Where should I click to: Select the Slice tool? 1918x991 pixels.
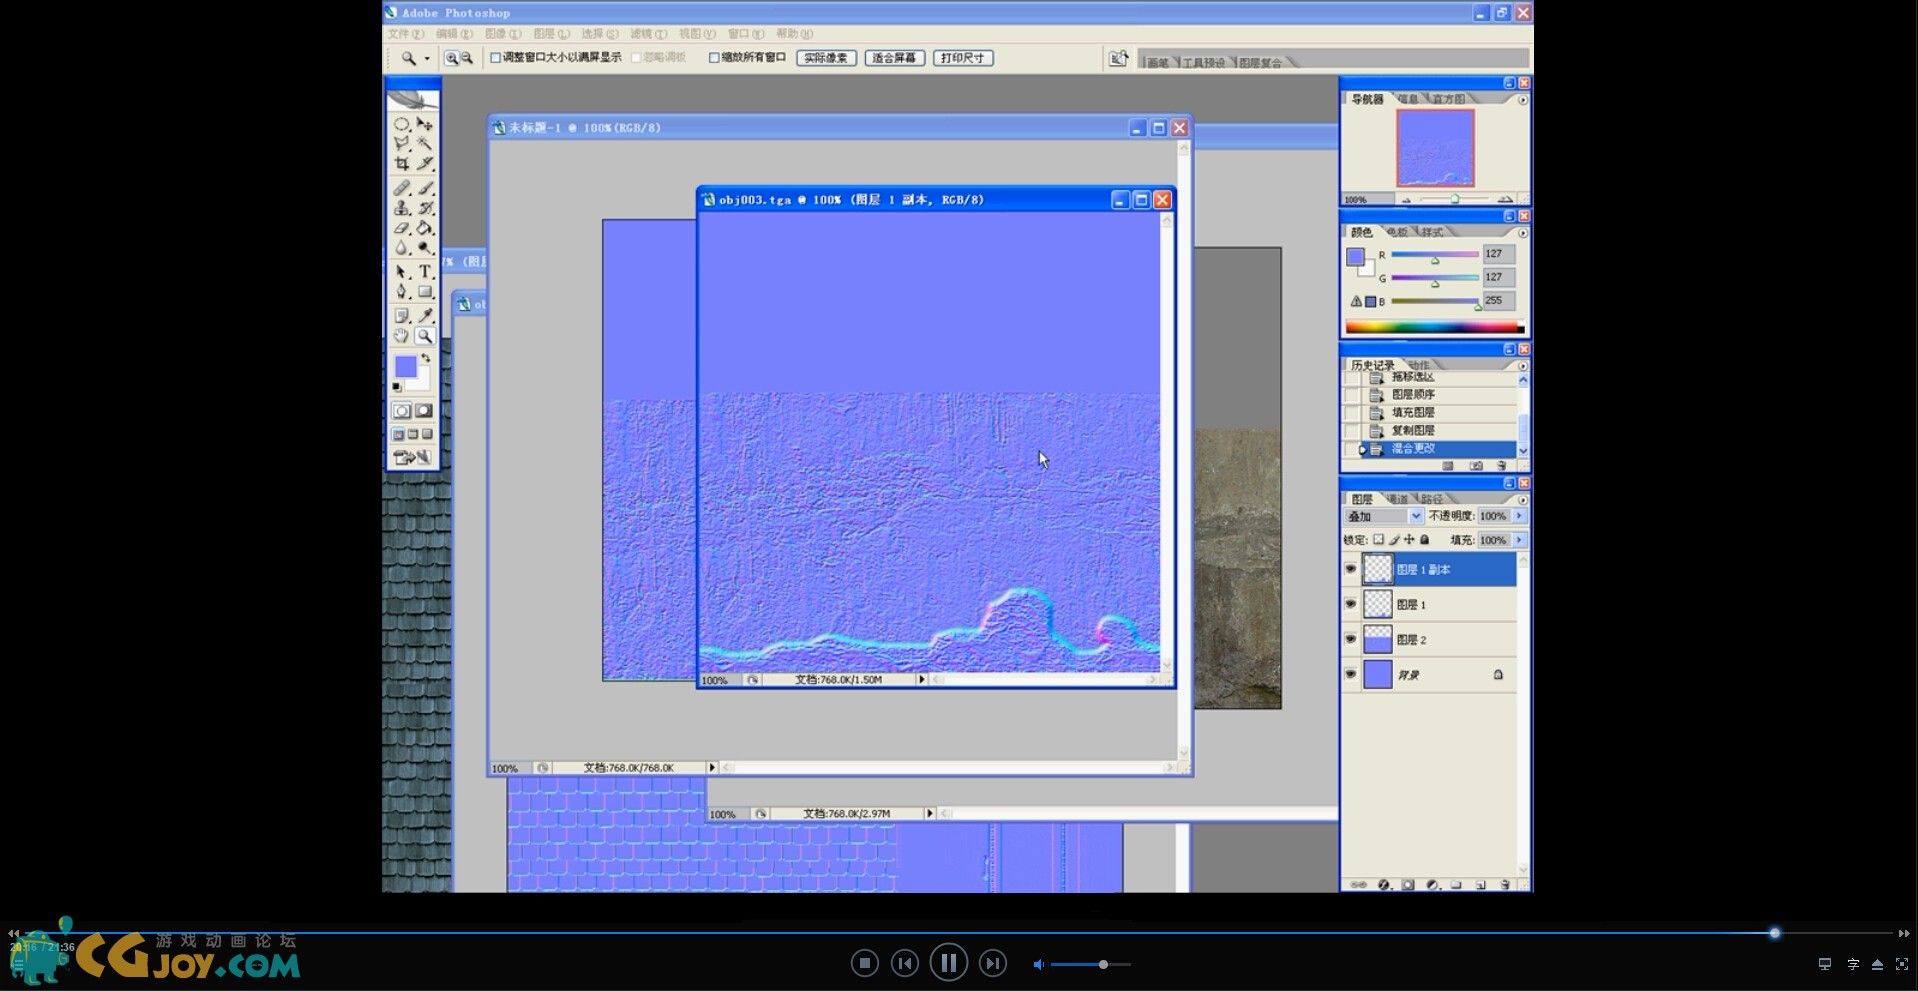[425, 163]
